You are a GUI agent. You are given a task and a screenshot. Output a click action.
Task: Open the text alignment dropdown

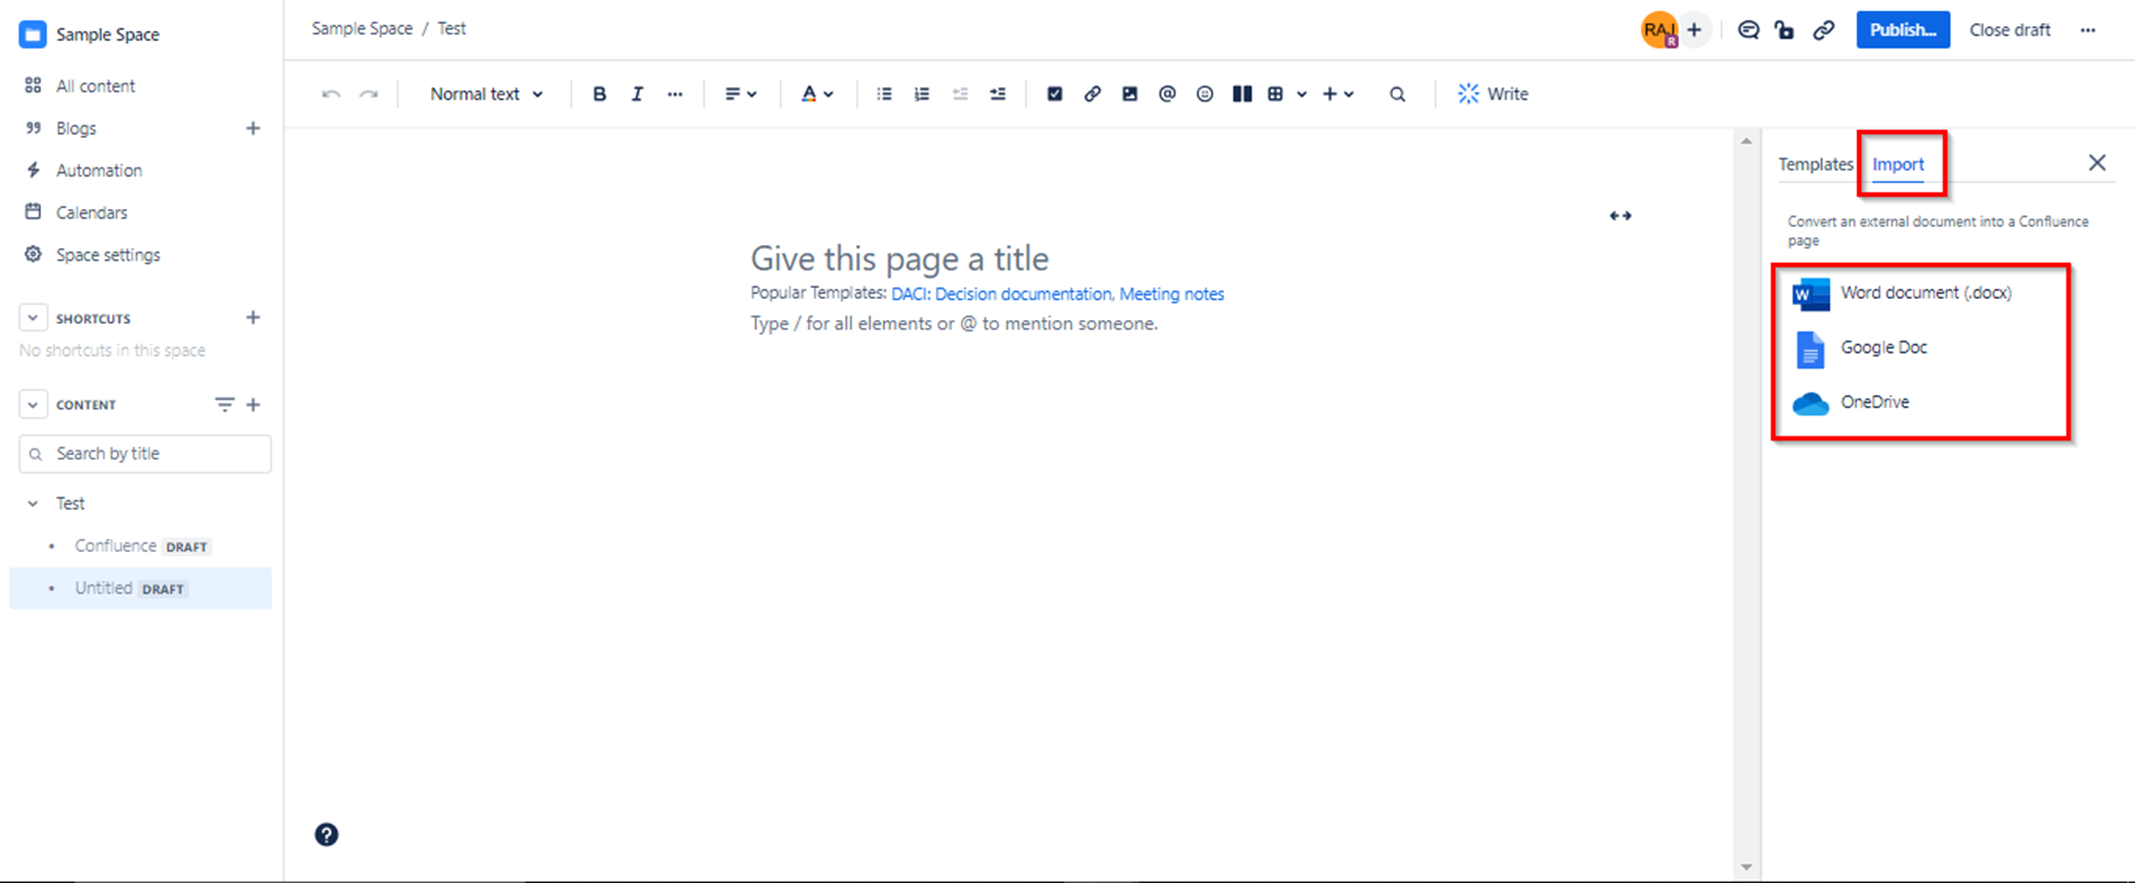(740, 94)
